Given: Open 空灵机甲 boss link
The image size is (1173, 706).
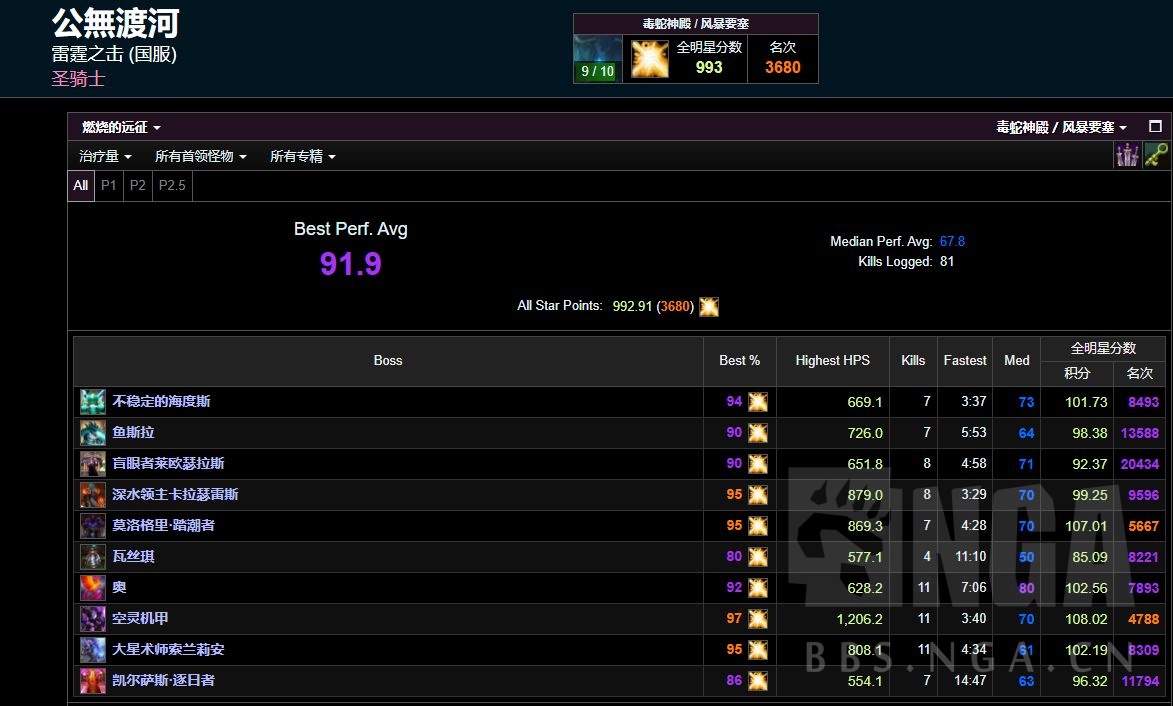Looking at the screenshot, I should 140,619.
